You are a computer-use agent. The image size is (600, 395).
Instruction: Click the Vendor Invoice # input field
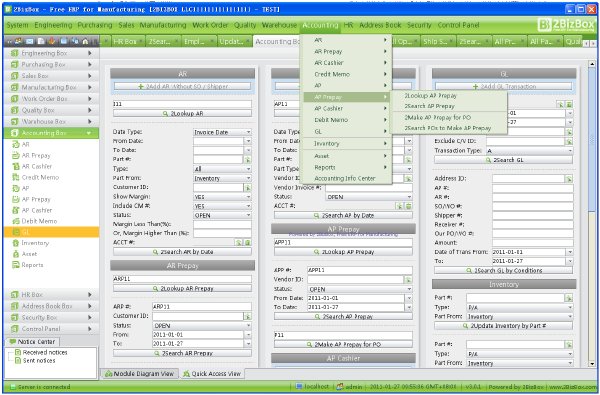[369, 188]
